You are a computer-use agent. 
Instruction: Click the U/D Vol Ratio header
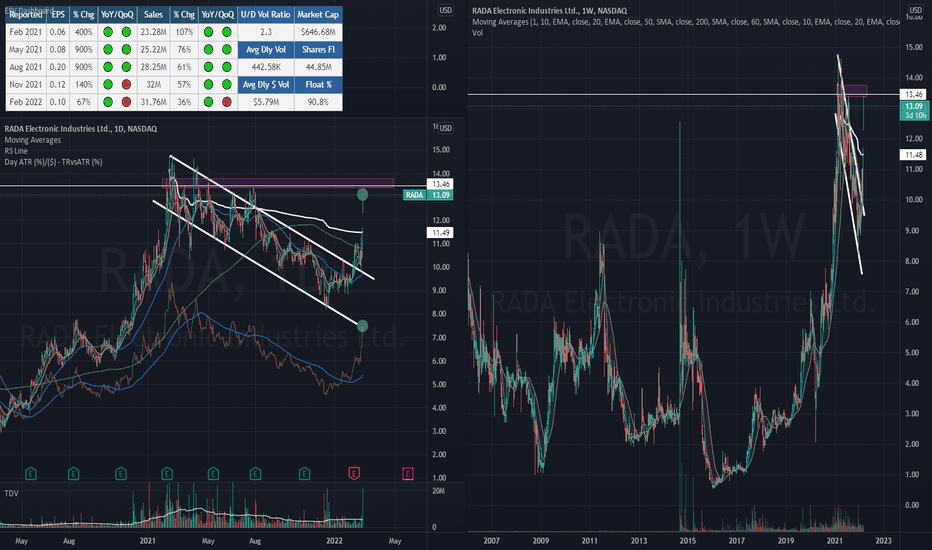pos(266,14)
